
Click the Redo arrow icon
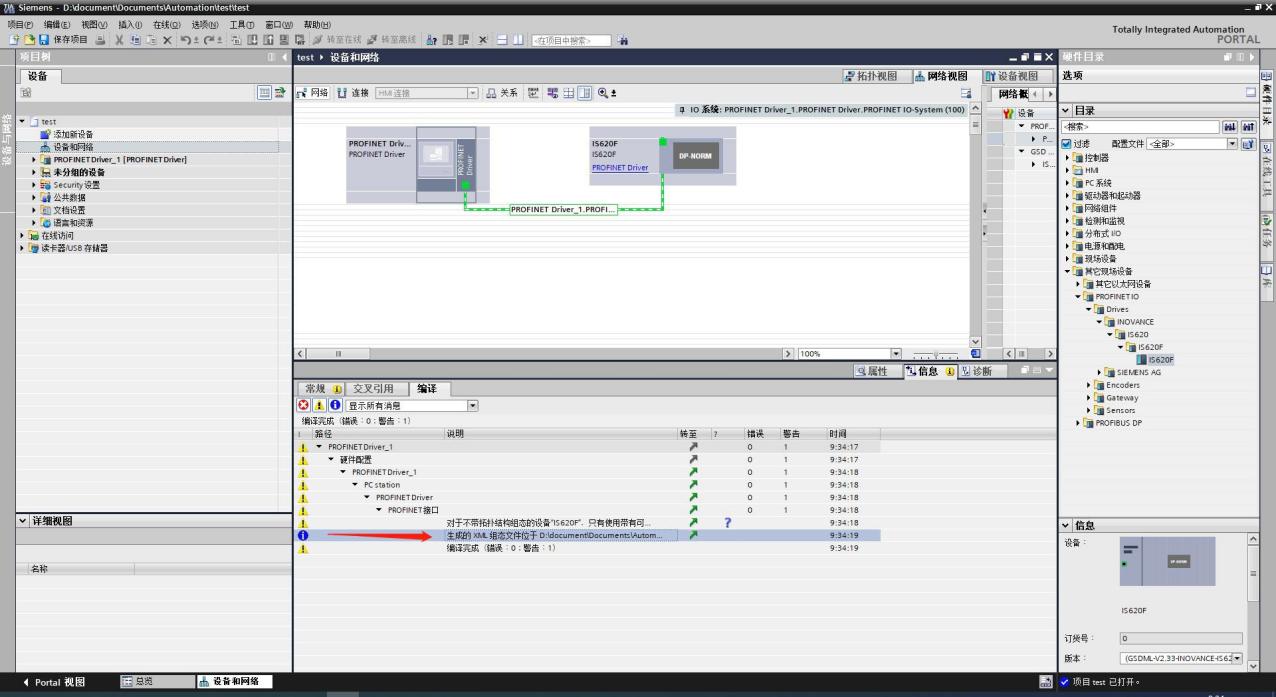(211, 40)
